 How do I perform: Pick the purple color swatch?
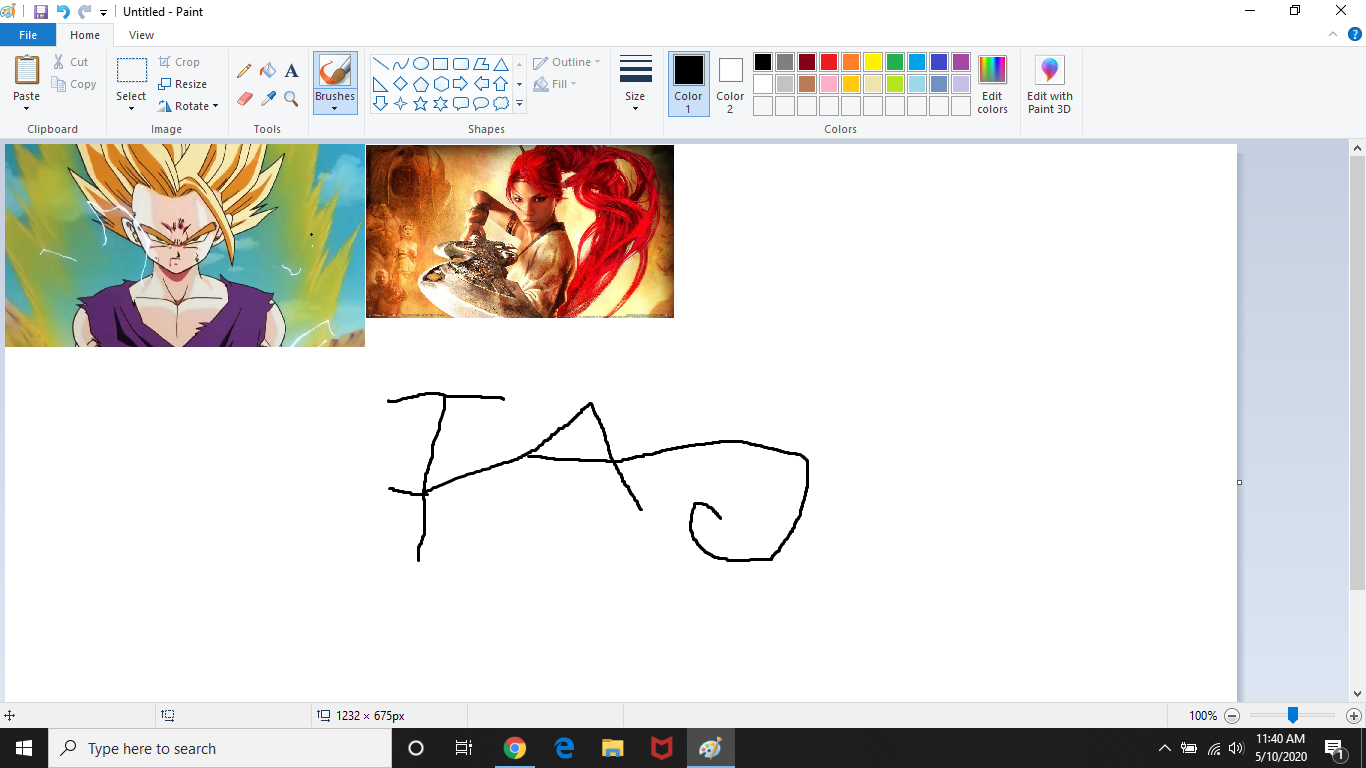pyautogui.click(x=961, y=62)
